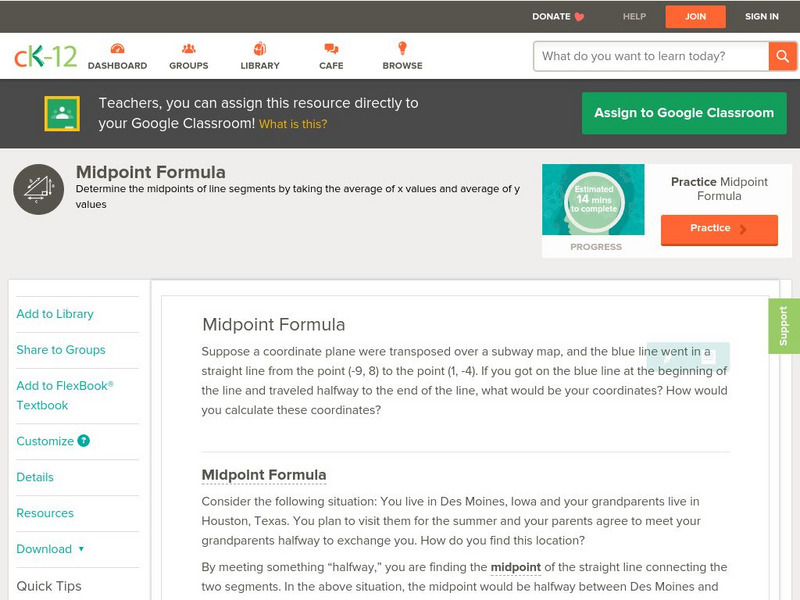Open the Dashboard gauge icon

(117, 48)
